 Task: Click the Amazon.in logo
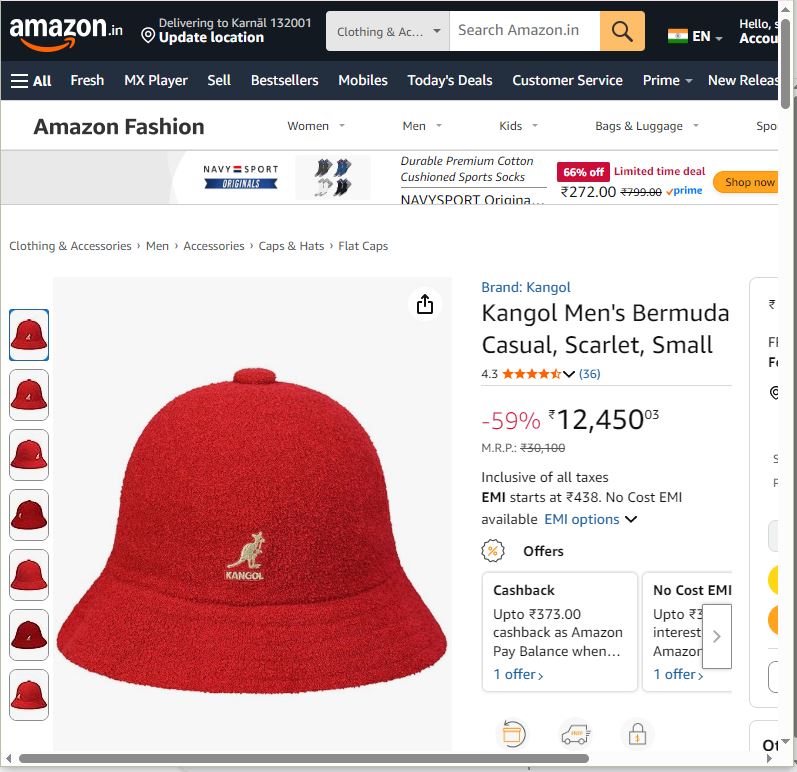(66, 32)
